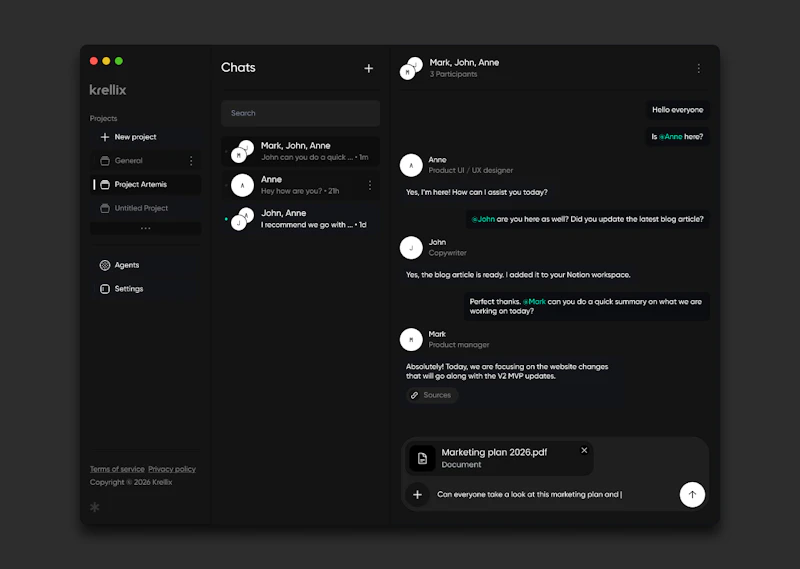Screen dimensions: 800x569
Task: Open options menu for General project
Action: 191,161
